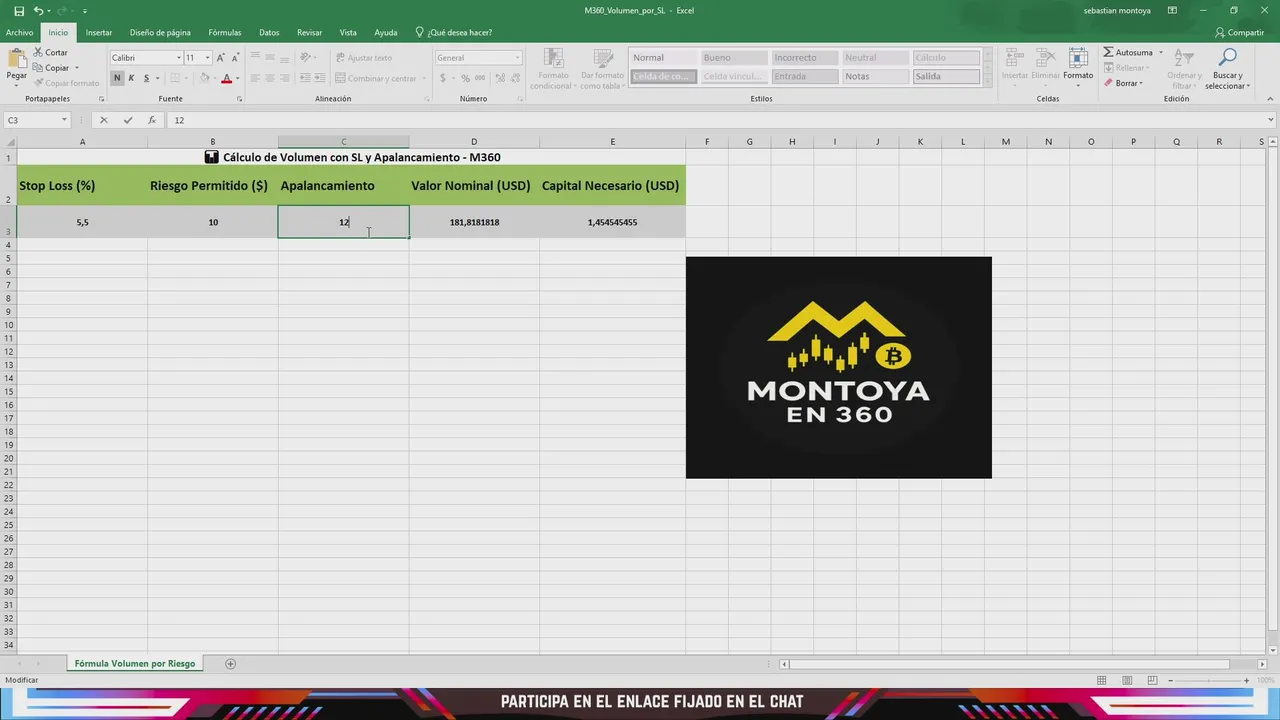Toggle align right for the cell
The width and height of the screenshot is (1280, 720).
click(x=284, y=78)
